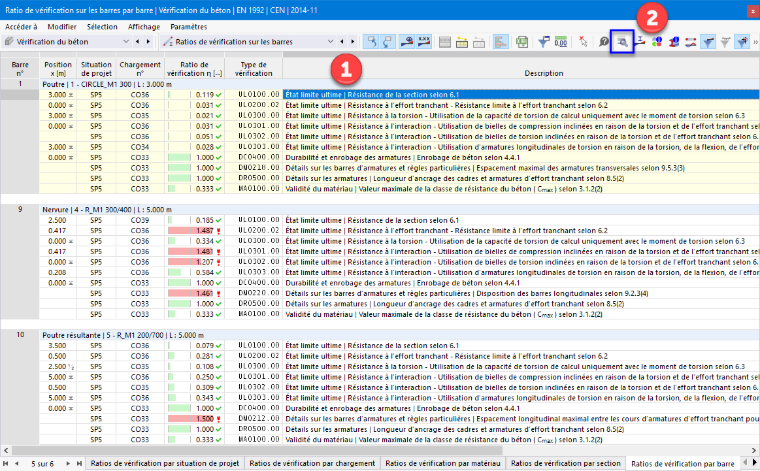The height and width of the screenshot is (471, 760).
Task: Go to previous item beside Vérification du béton
Action: click(138, 42)
